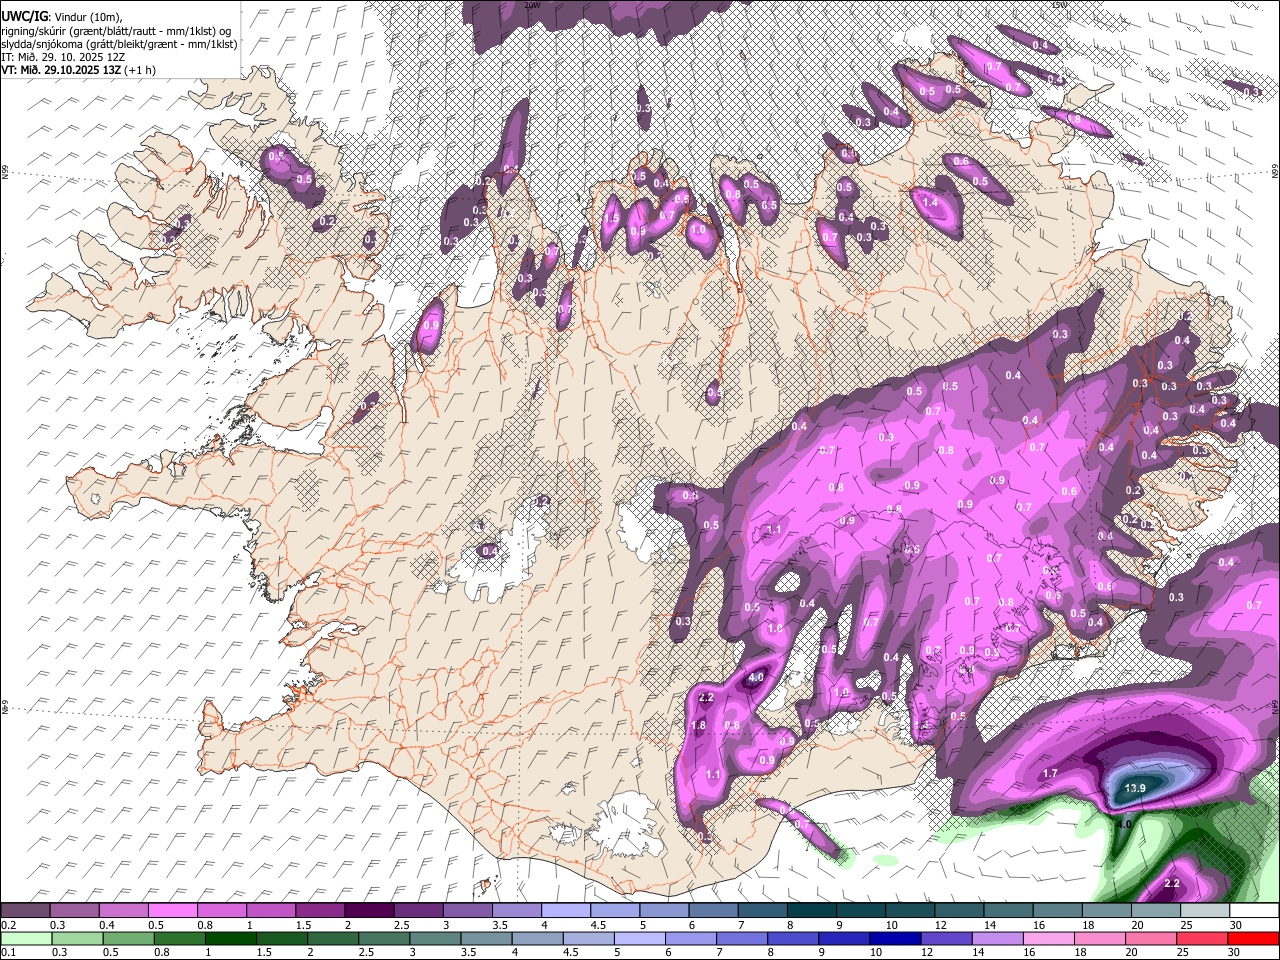
Task: Select the 14 swatch in the lower legend row
Action: (x=998, y=939)
